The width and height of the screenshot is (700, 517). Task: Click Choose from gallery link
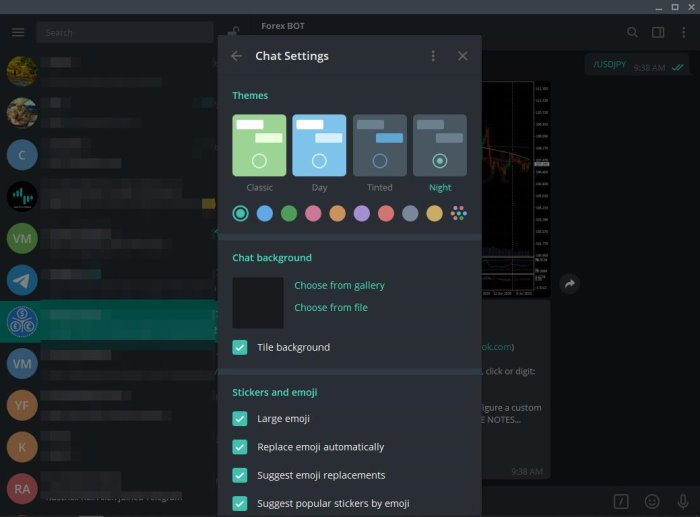coord(339,285)
